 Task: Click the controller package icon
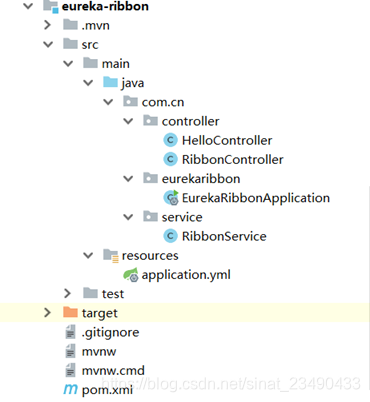(150, 120)
